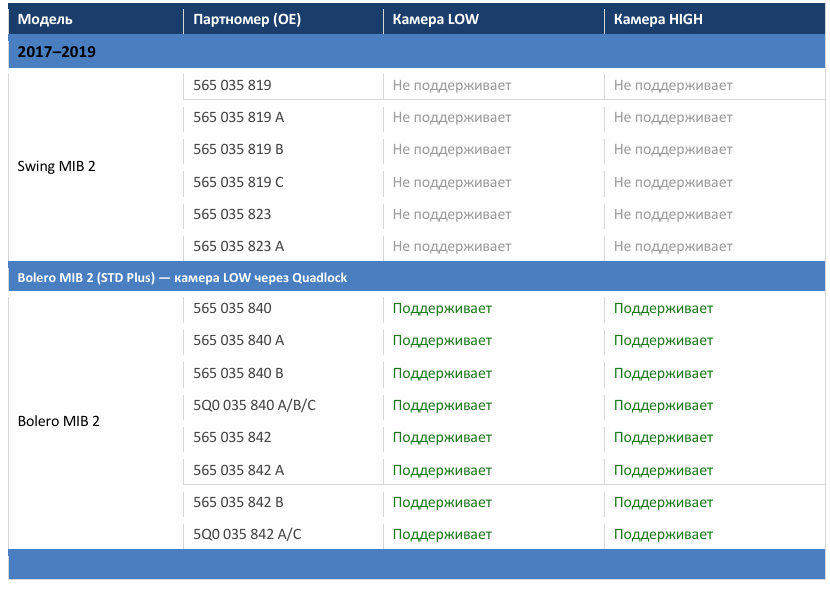This screenshot has width=830, height=590.
Task: Select part number '565 035 840 A'
Action: pos(238,340)
